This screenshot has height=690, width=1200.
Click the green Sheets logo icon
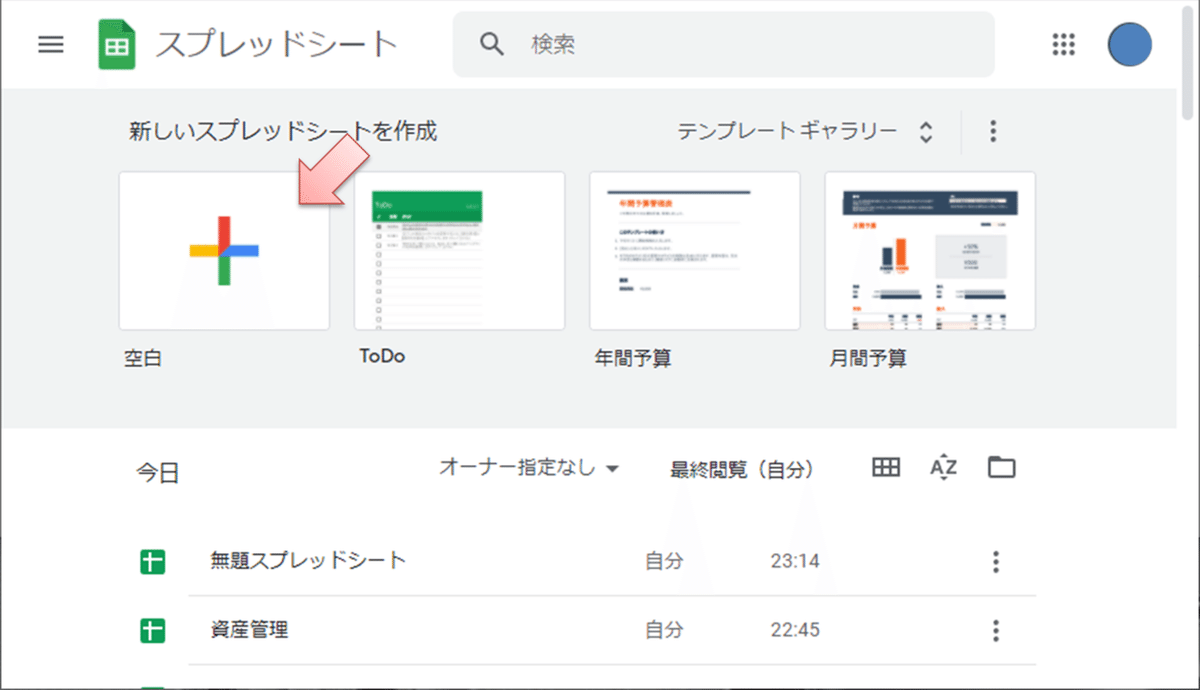pos(117,45)
